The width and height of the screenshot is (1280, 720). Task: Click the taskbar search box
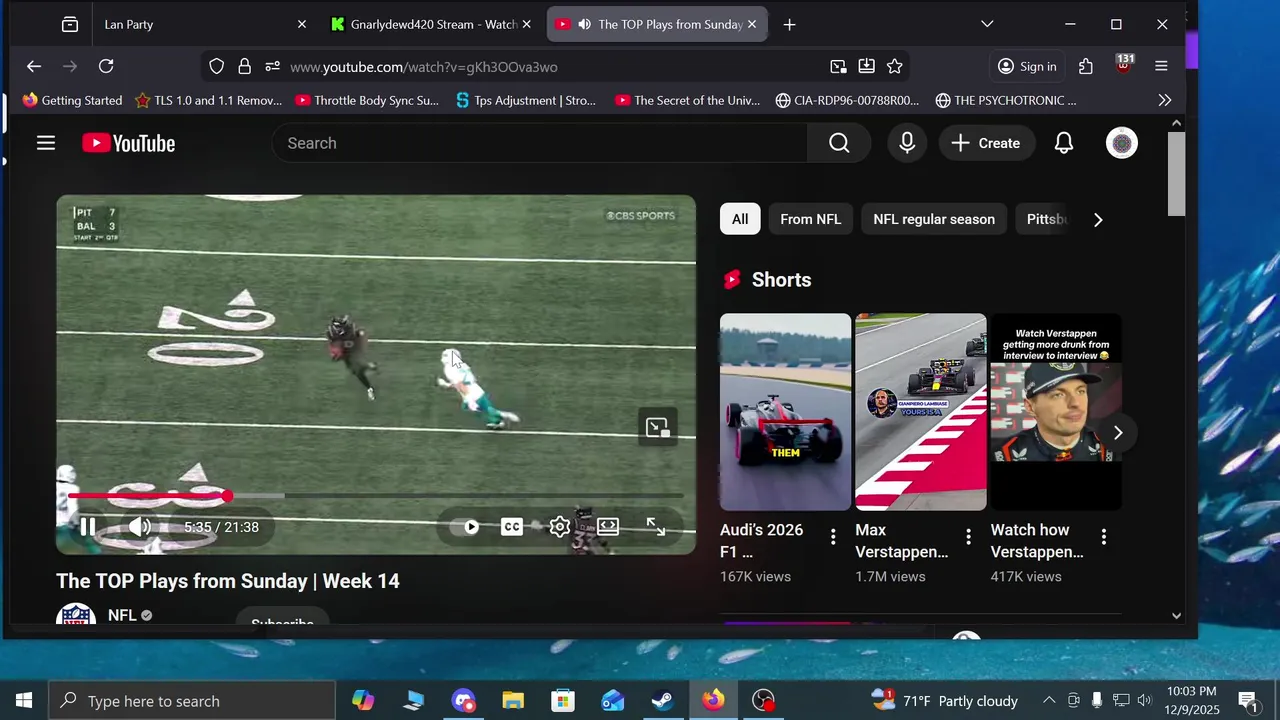[x=192, y=700]
